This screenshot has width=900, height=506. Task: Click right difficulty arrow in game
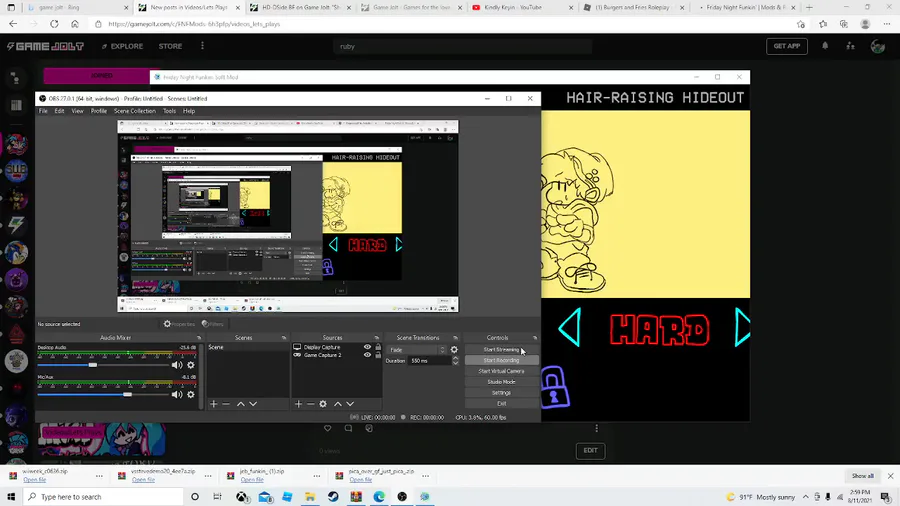click(742, 328)
